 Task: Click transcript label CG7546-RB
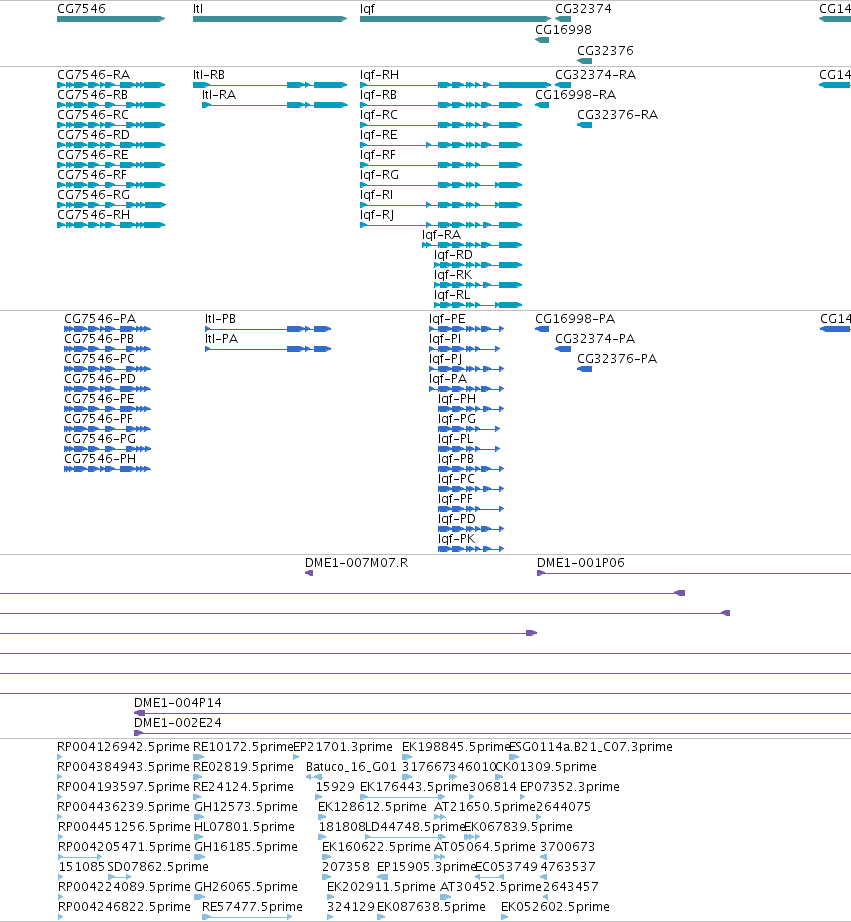coord(92,95)
